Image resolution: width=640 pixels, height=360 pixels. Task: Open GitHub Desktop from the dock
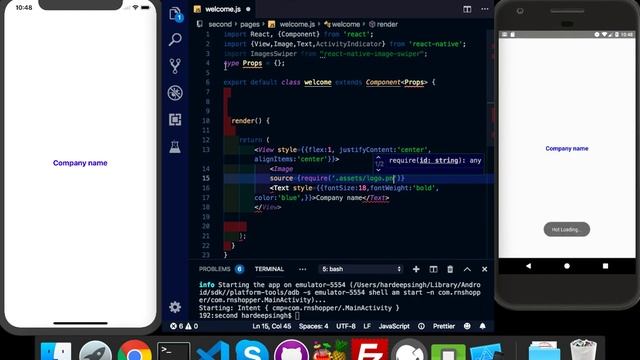(x=291, y=350)
